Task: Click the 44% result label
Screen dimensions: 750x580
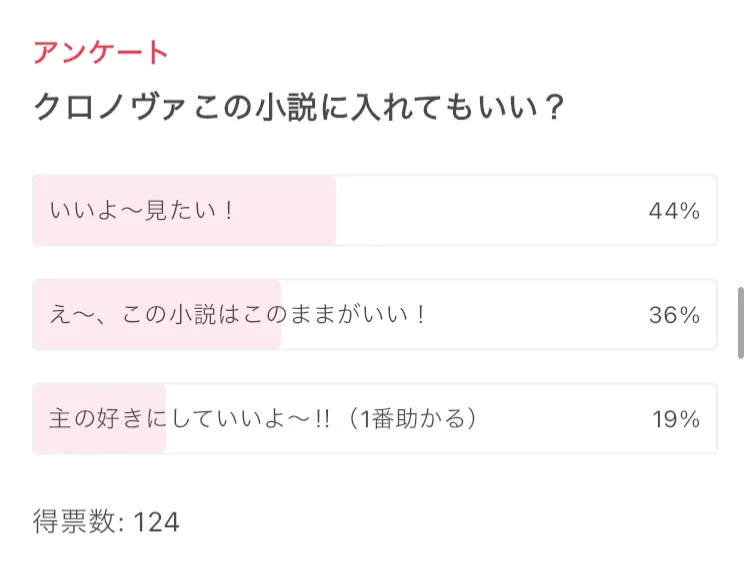Action: click(673, 211)
